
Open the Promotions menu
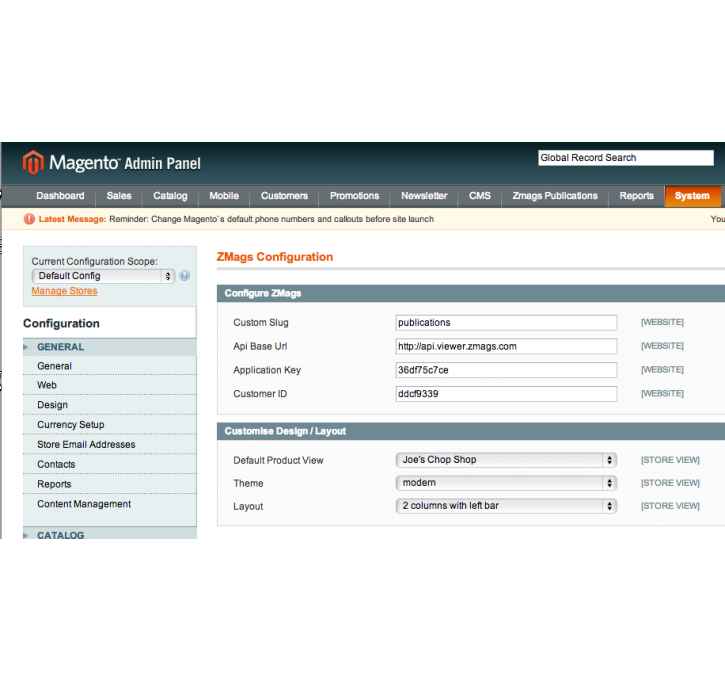pos(354,196)
